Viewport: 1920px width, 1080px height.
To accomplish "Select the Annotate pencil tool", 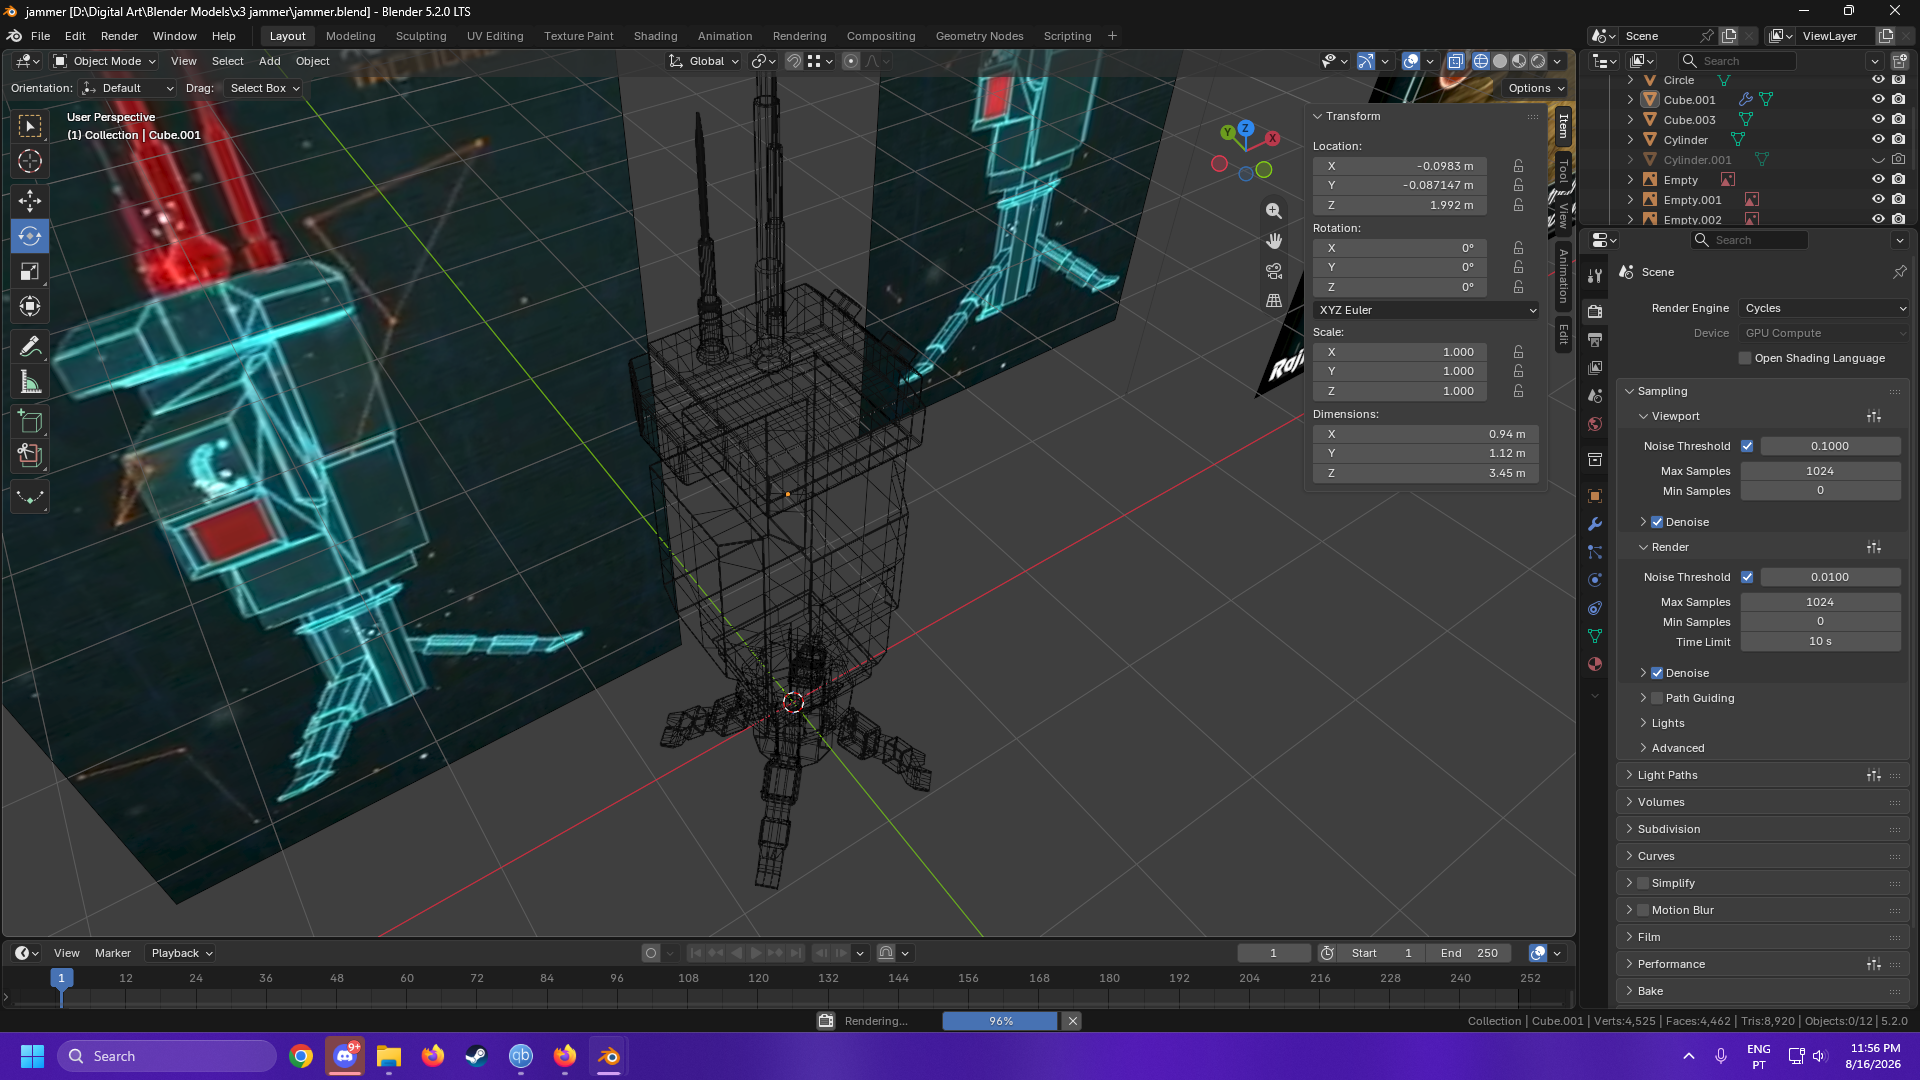I will point(30,346).
